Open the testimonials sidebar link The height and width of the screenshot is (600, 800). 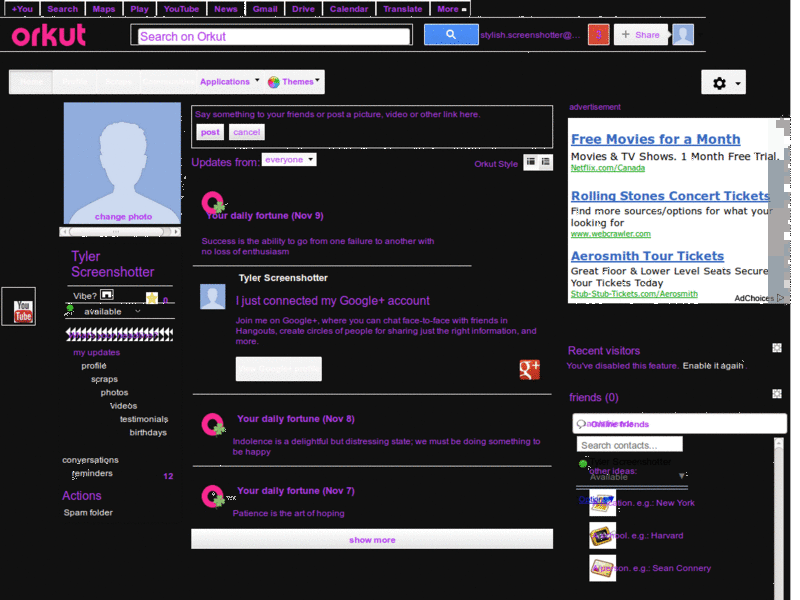tap(144, 419)
